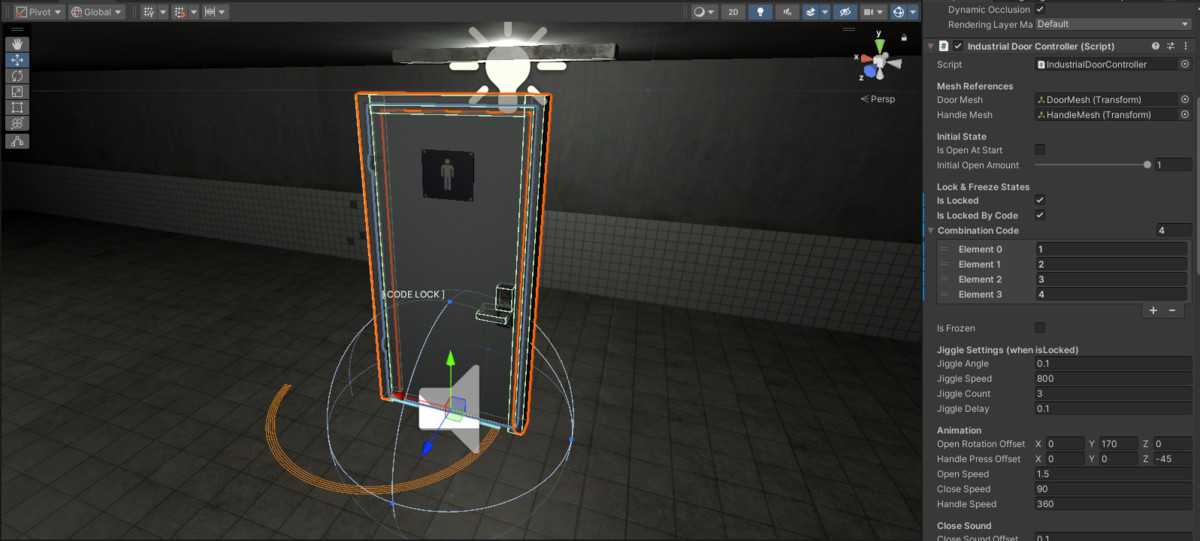Click the Gizmos sphere icon
This screenshot has width=1200, height=541.
click(898, 12)
